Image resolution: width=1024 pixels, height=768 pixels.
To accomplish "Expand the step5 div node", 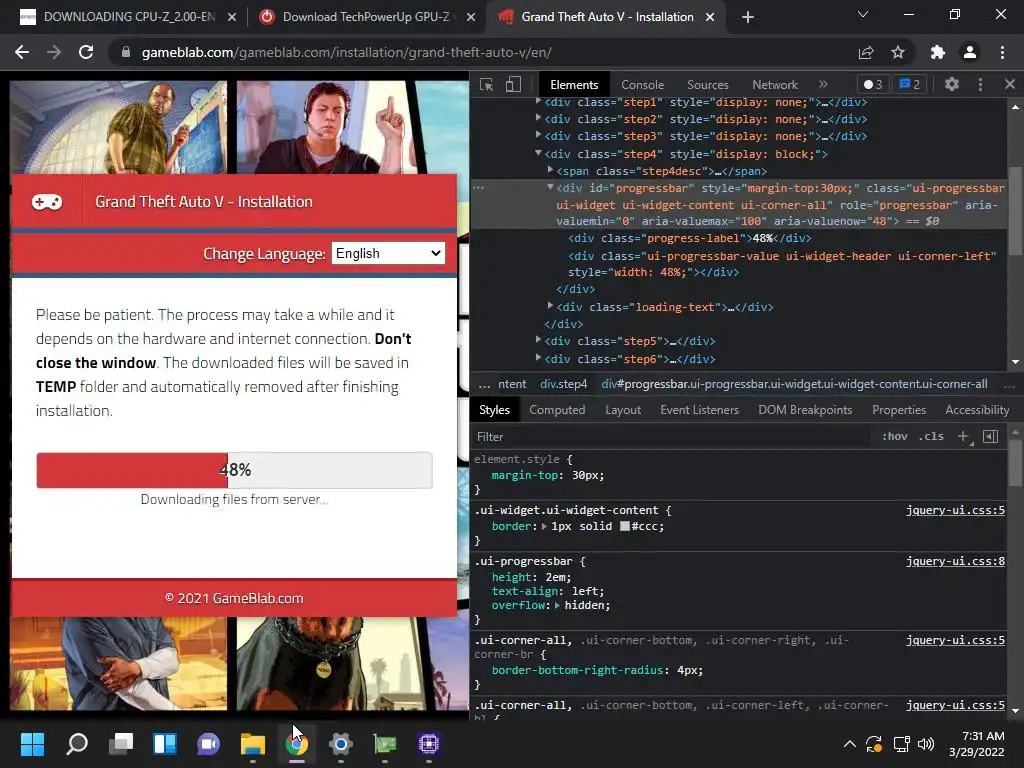I will 538,340.
